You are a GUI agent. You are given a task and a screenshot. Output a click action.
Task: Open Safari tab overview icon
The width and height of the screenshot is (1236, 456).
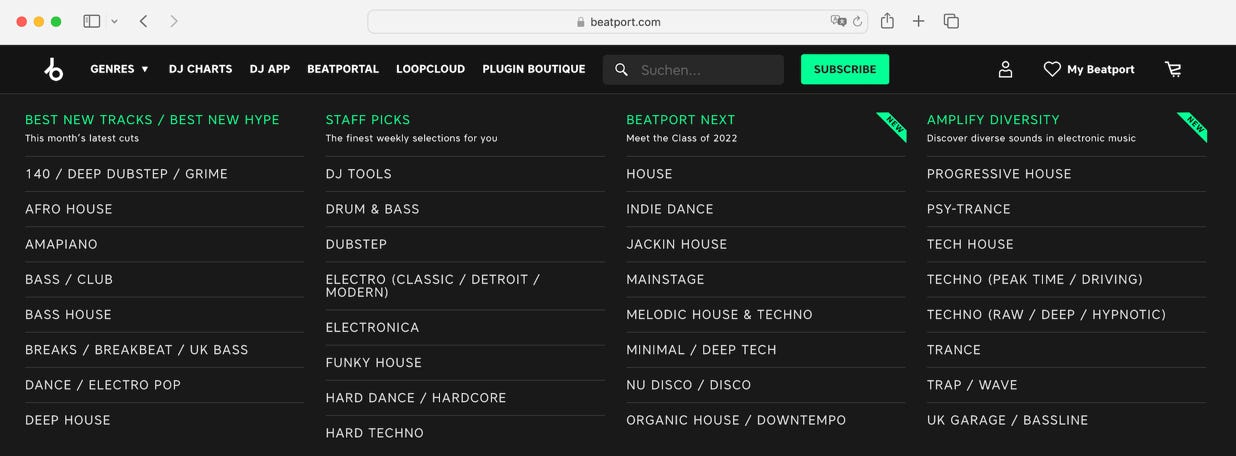(951, 21)
